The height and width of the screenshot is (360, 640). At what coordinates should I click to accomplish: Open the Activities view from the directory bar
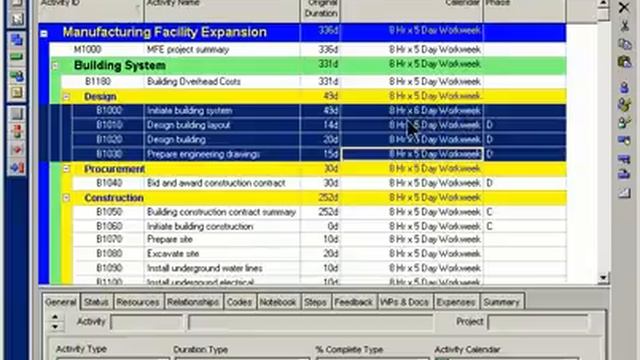click(17, 58)
